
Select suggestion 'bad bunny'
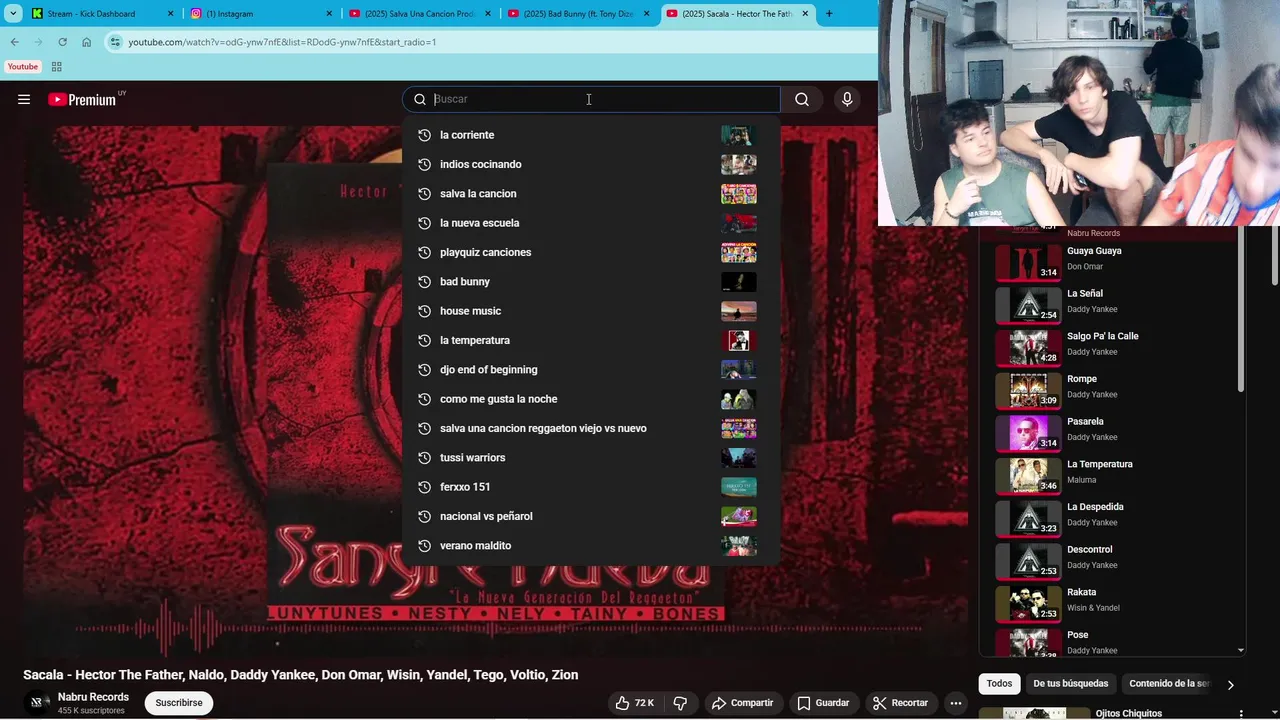click(591, 282)
